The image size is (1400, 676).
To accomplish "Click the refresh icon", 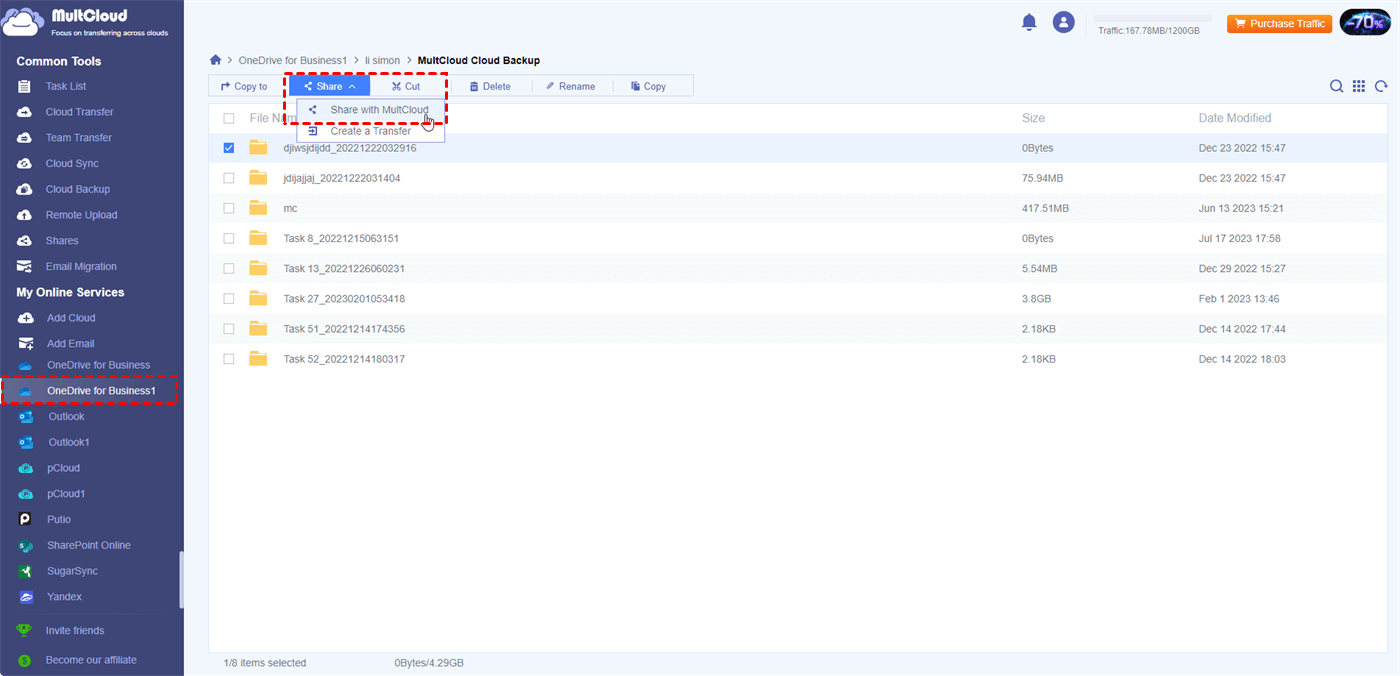I will pyautogui.click(x=1381, y=86).
